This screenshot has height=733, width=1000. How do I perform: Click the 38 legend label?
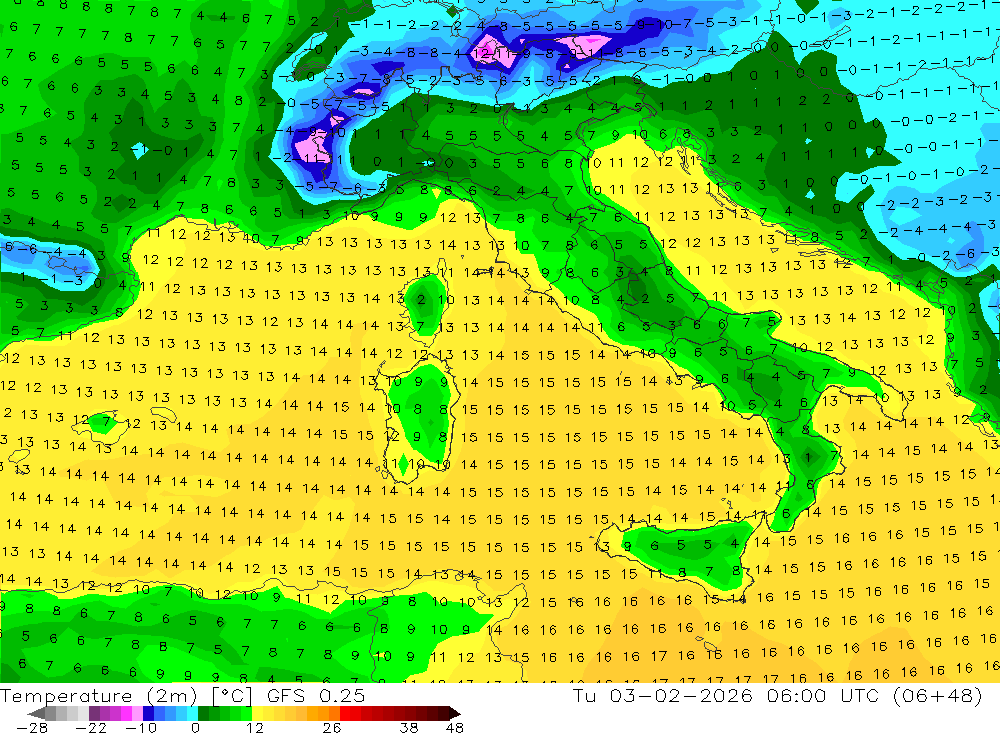tap(409, 728)
